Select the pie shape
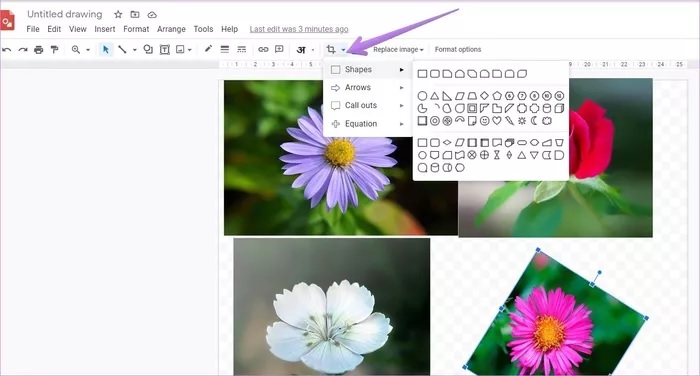 point(422,108)
